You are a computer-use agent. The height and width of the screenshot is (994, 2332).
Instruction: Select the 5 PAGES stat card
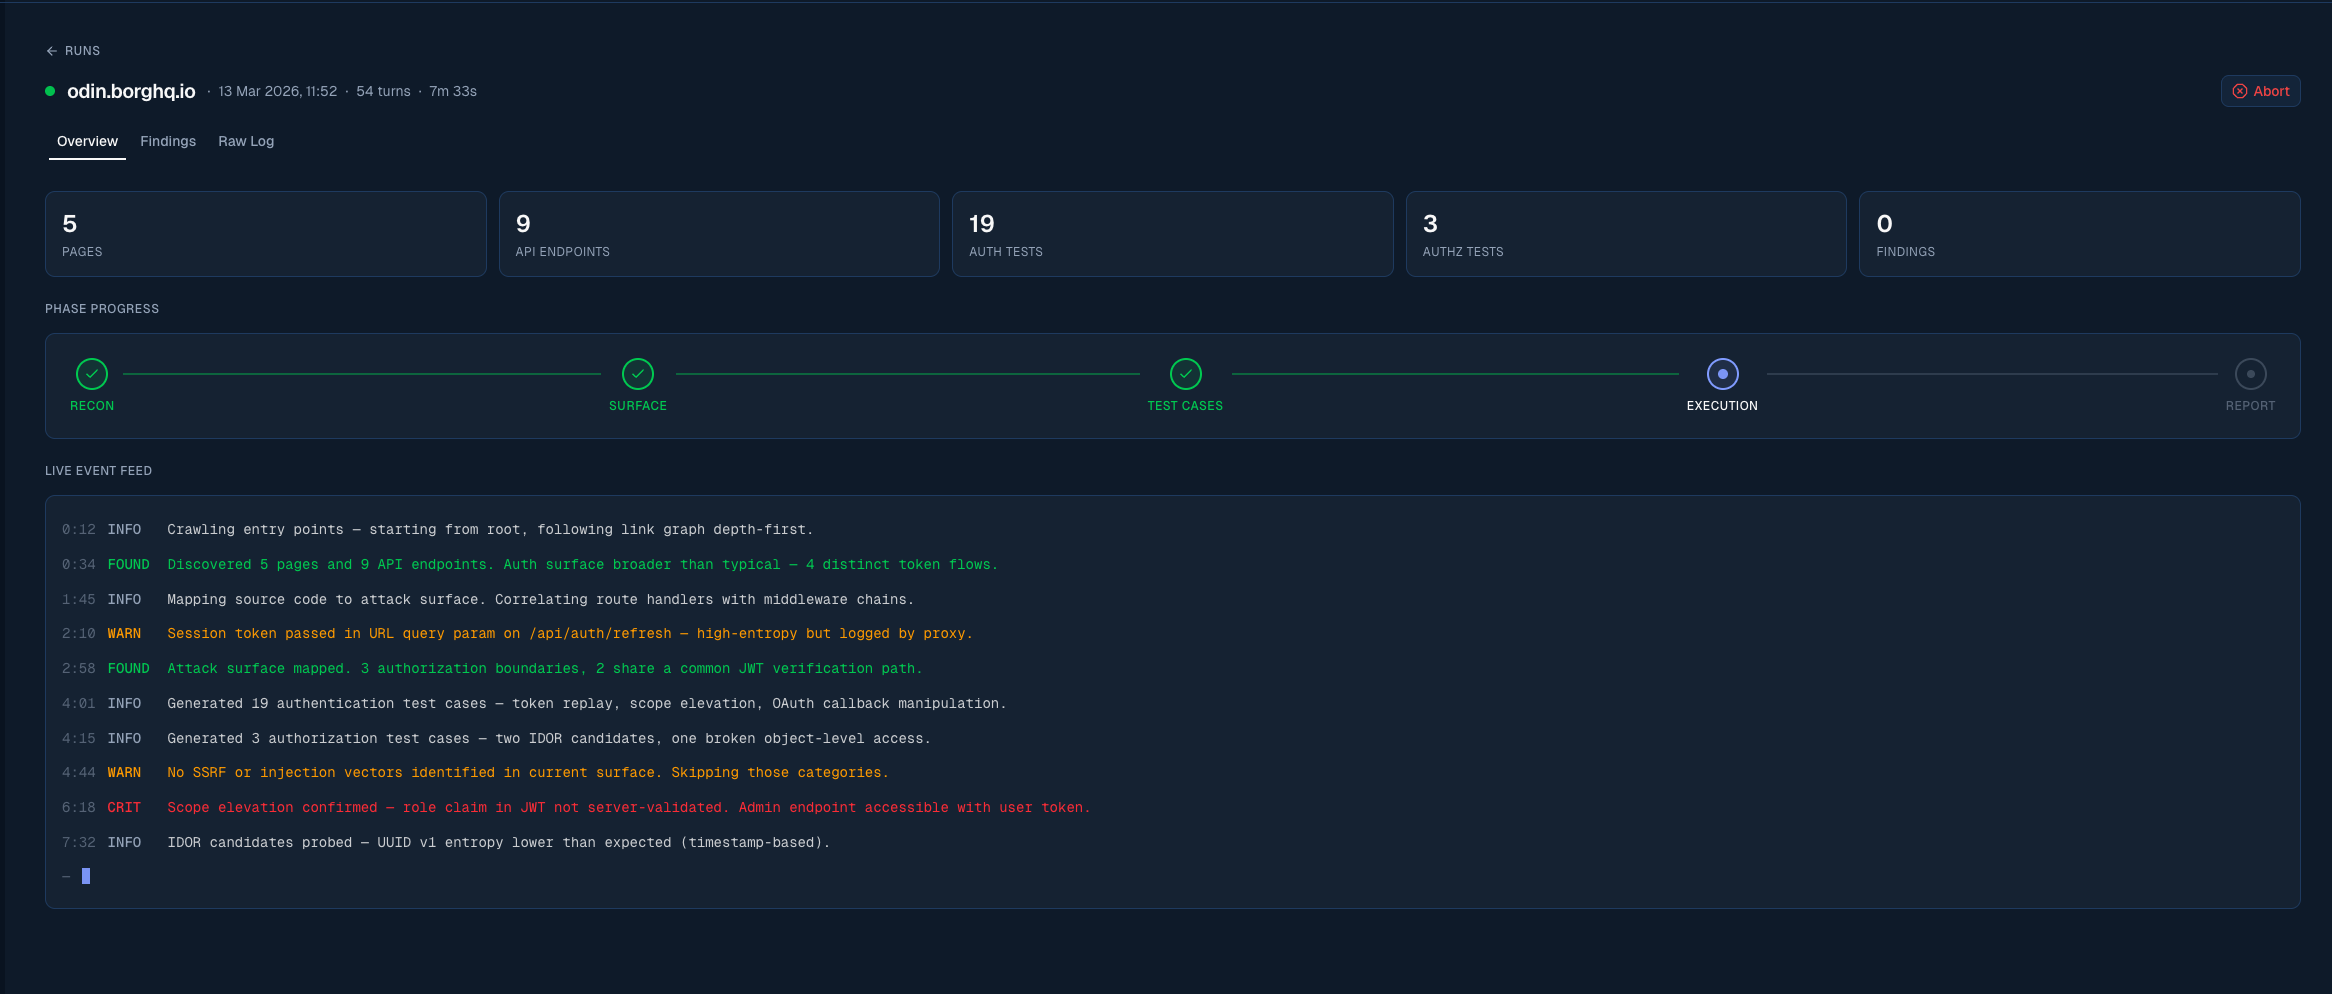265,233
